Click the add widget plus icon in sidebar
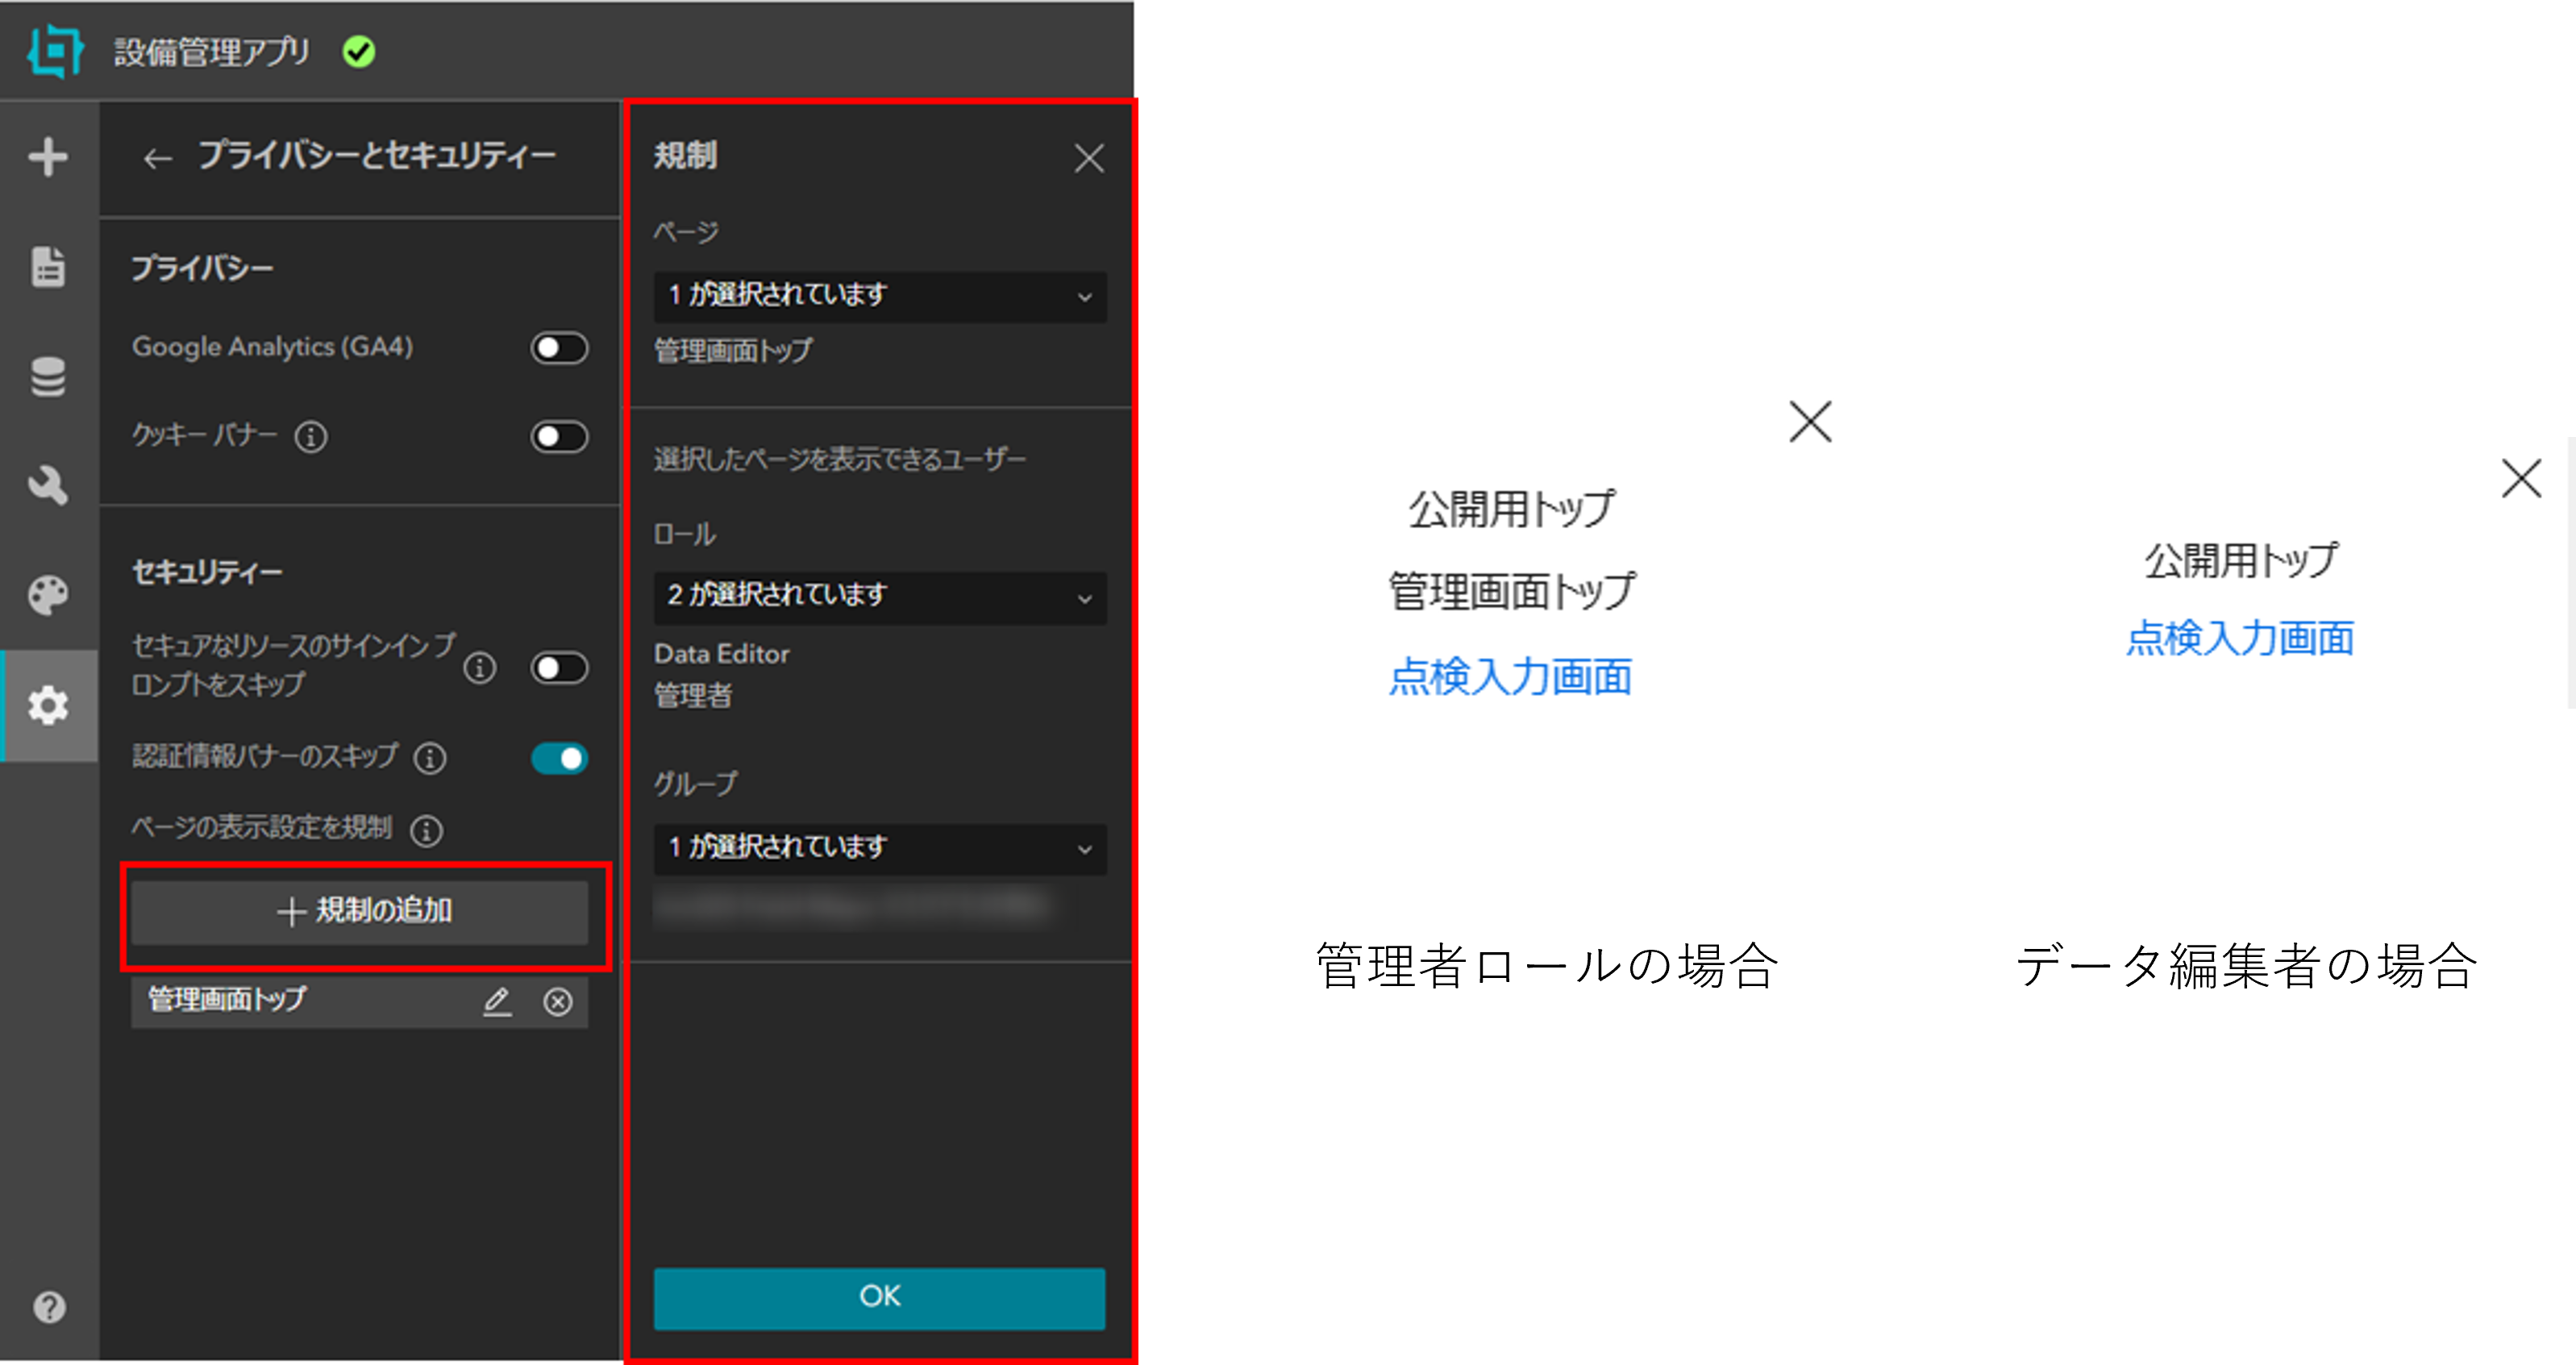 pyautogui.click(x=48, y=157)
